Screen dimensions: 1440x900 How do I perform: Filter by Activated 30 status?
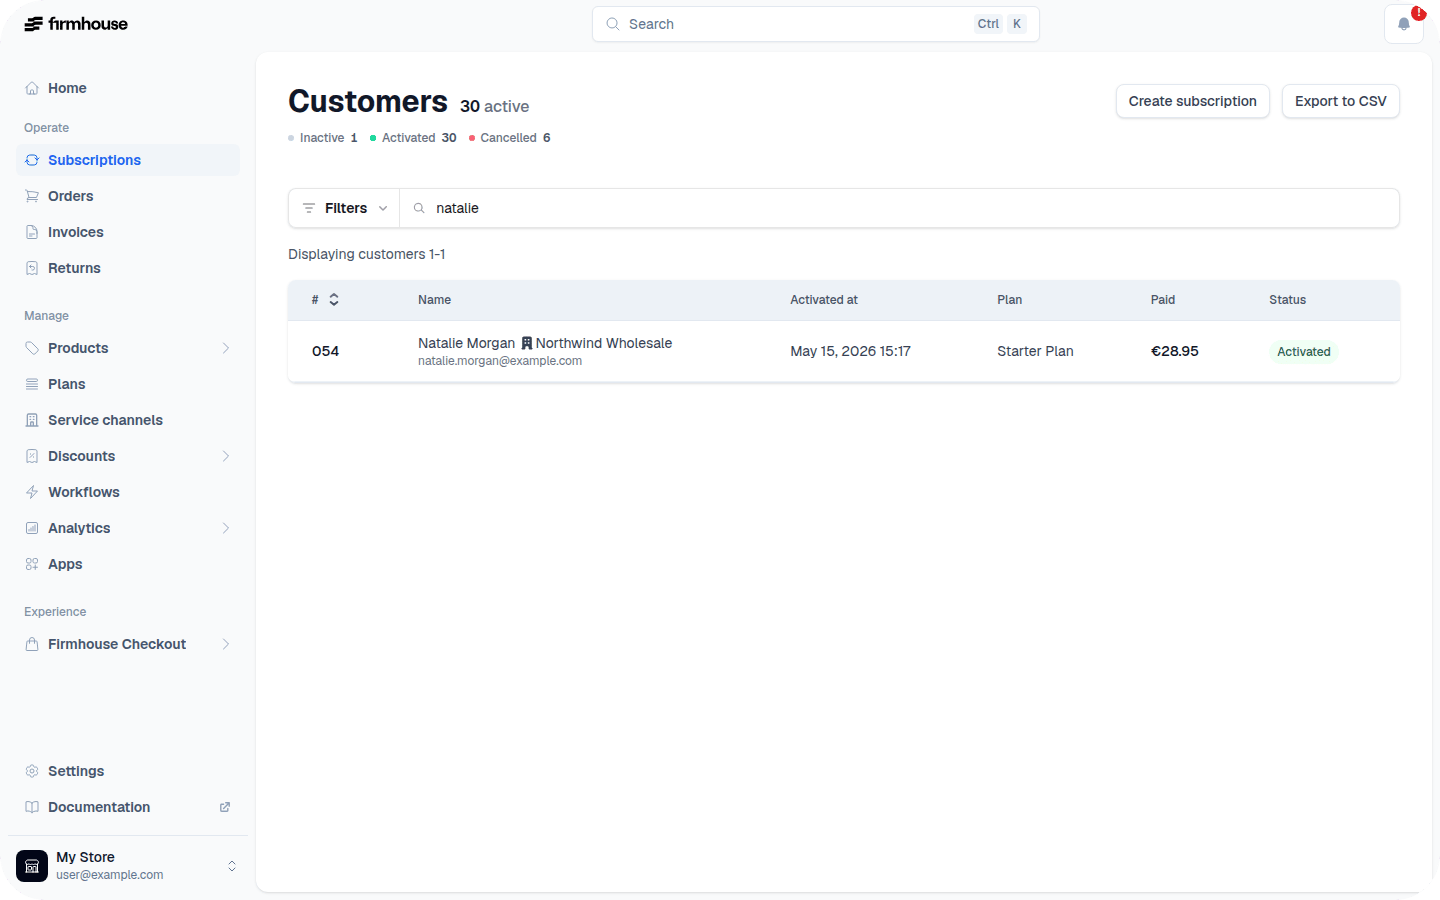click(x=413, y=138)
